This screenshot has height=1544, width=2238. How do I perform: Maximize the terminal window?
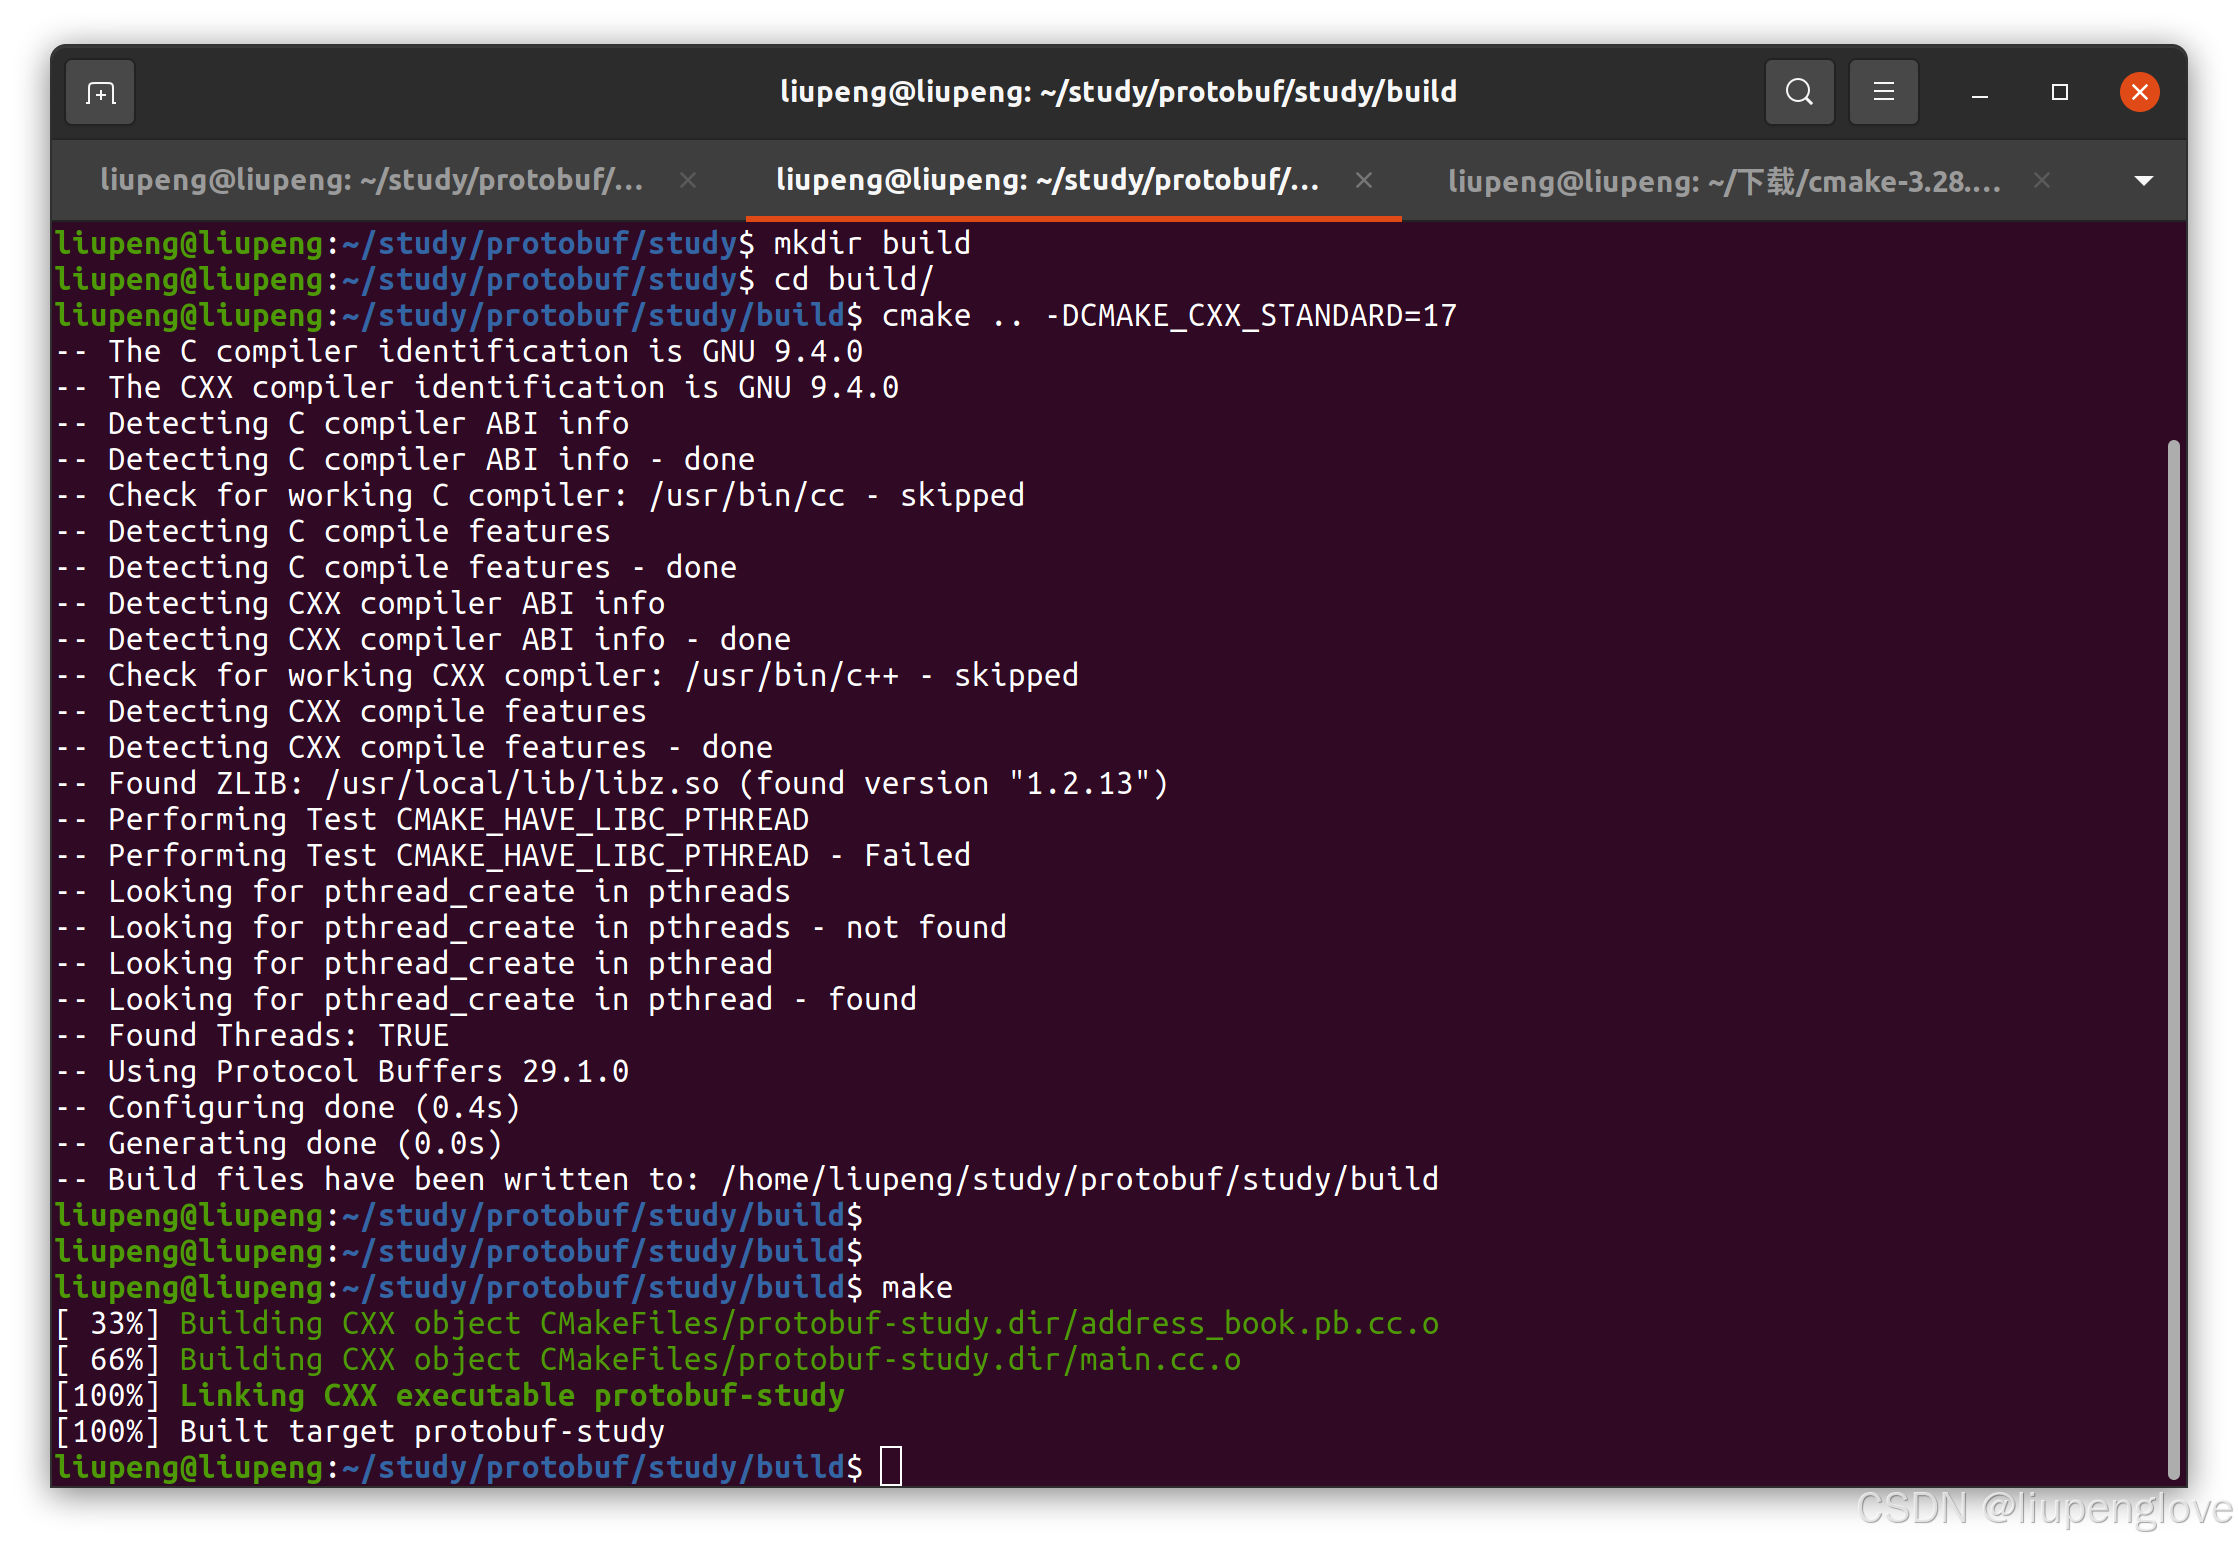pos(2059,93)
